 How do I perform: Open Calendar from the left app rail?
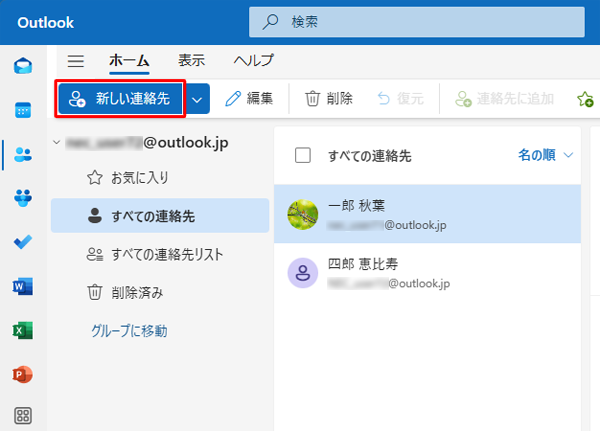point(23,110)
